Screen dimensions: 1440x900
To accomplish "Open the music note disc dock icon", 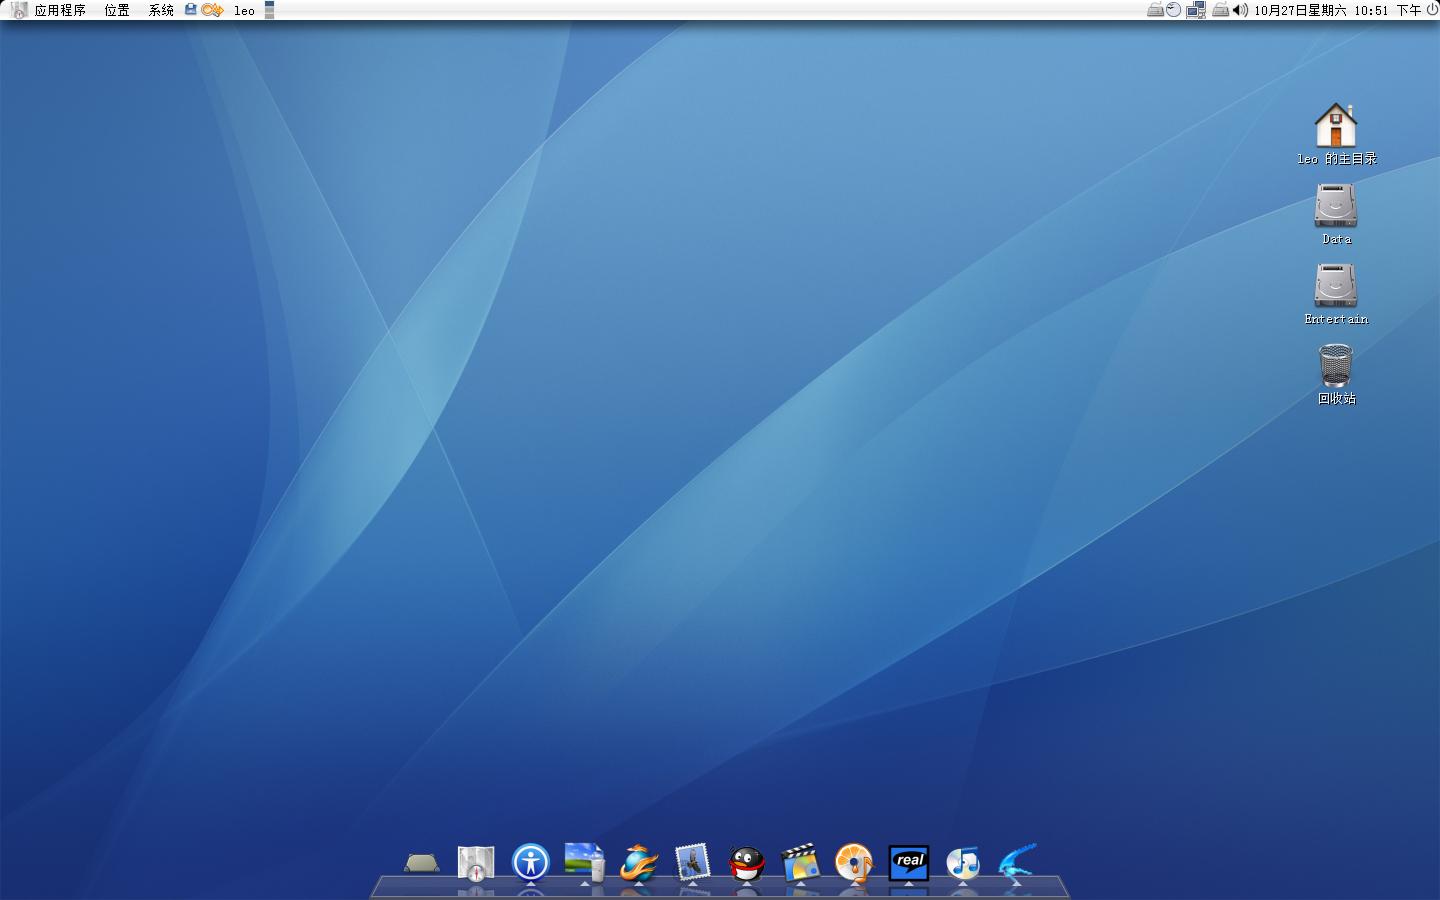I will [x=963, y=863].
